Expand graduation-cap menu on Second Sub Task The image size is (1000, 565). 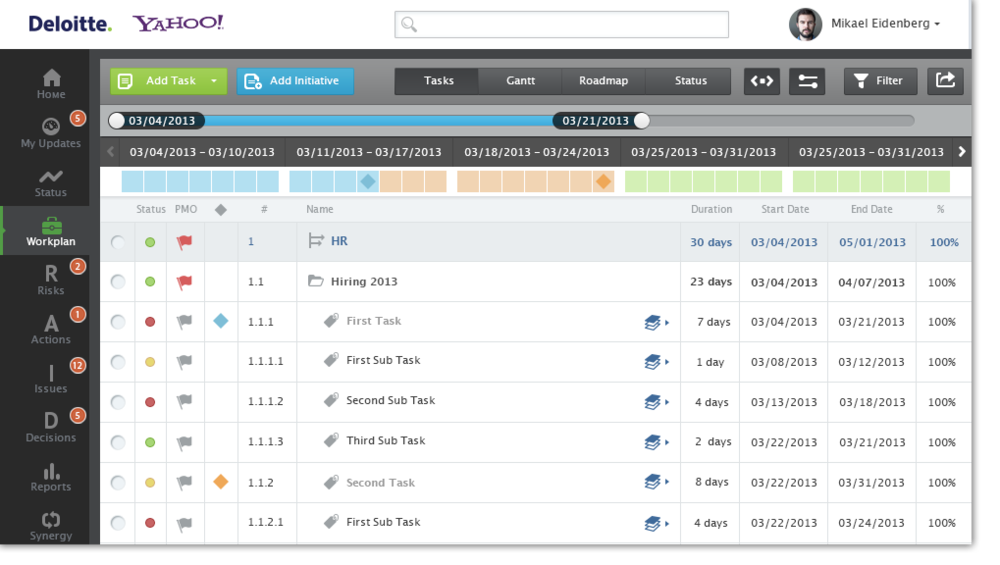[656, 402]
